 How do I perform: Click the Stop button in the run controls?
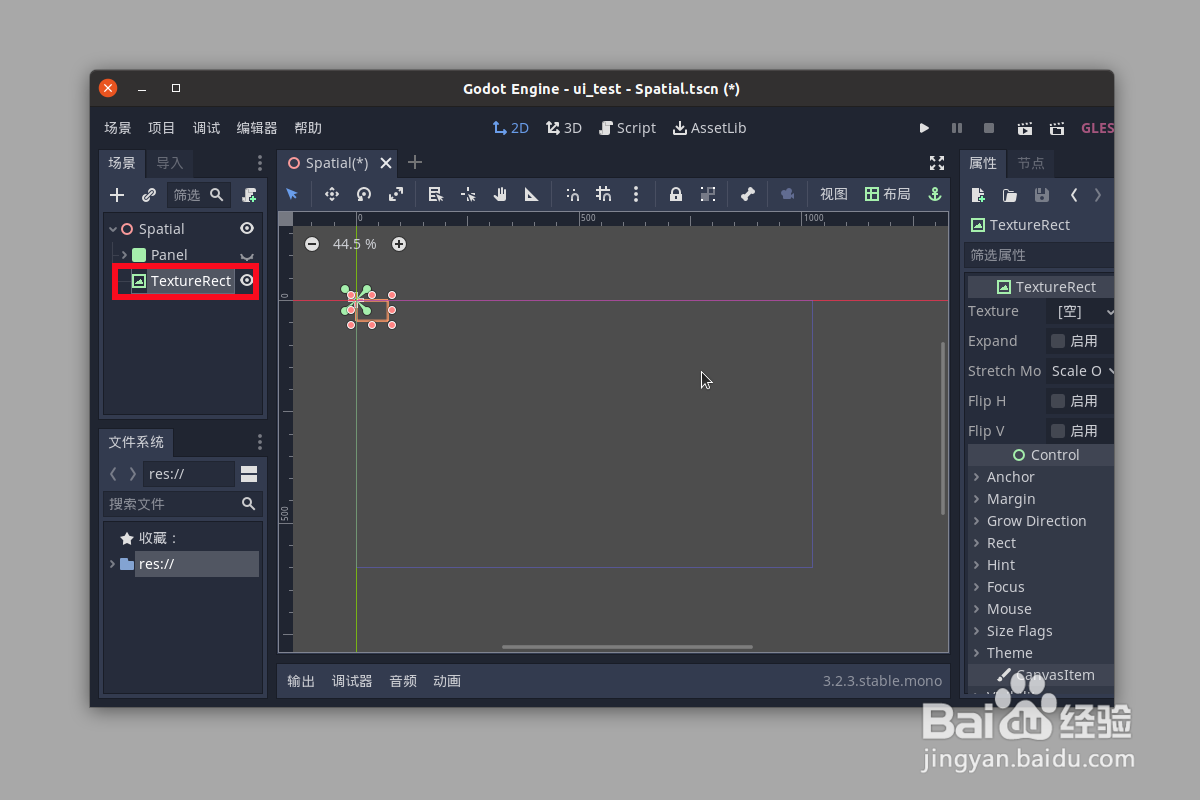989,128
